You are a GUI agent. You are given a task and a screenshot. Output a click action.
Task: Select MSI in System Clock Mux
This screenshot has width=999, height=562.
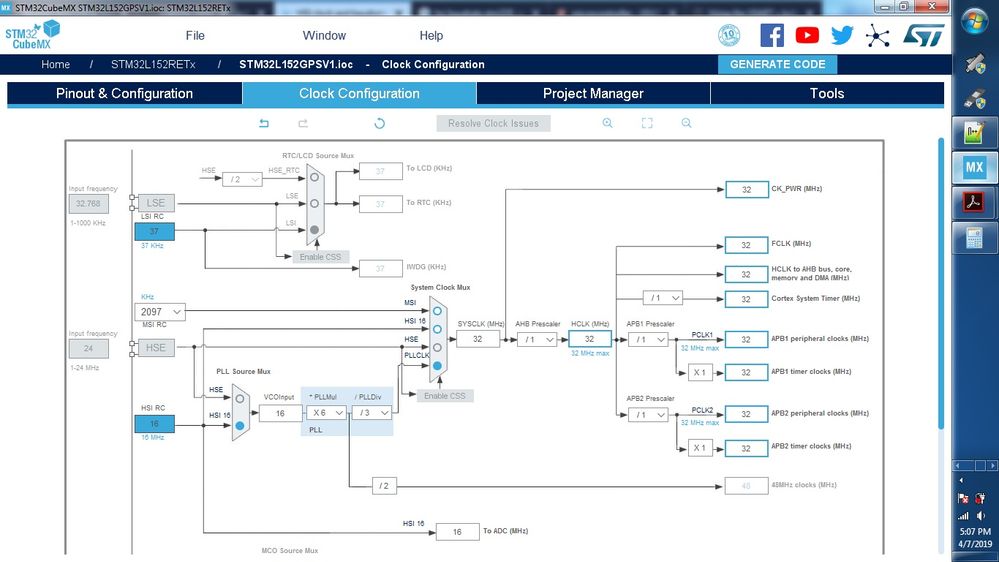click(x=437, y=311)
